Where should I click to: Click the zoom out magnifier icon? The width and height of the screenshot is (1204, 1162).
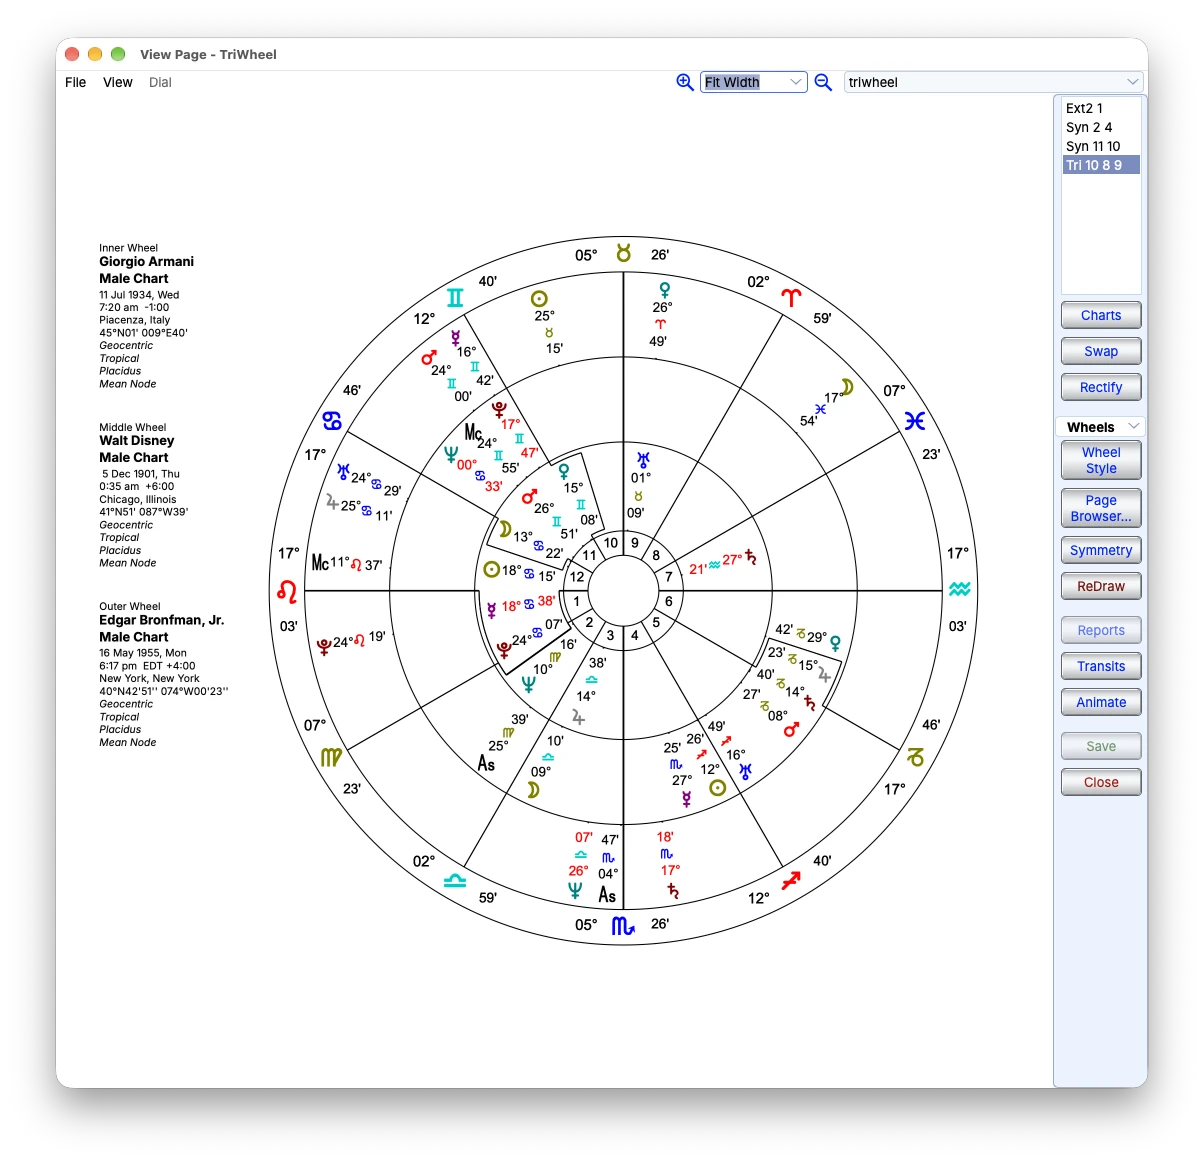tap(823, 82)
